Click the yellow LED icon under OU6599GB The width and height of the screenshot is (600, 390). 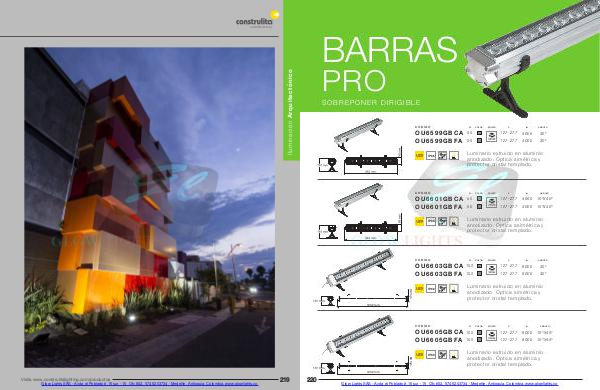tap(419, 155)
